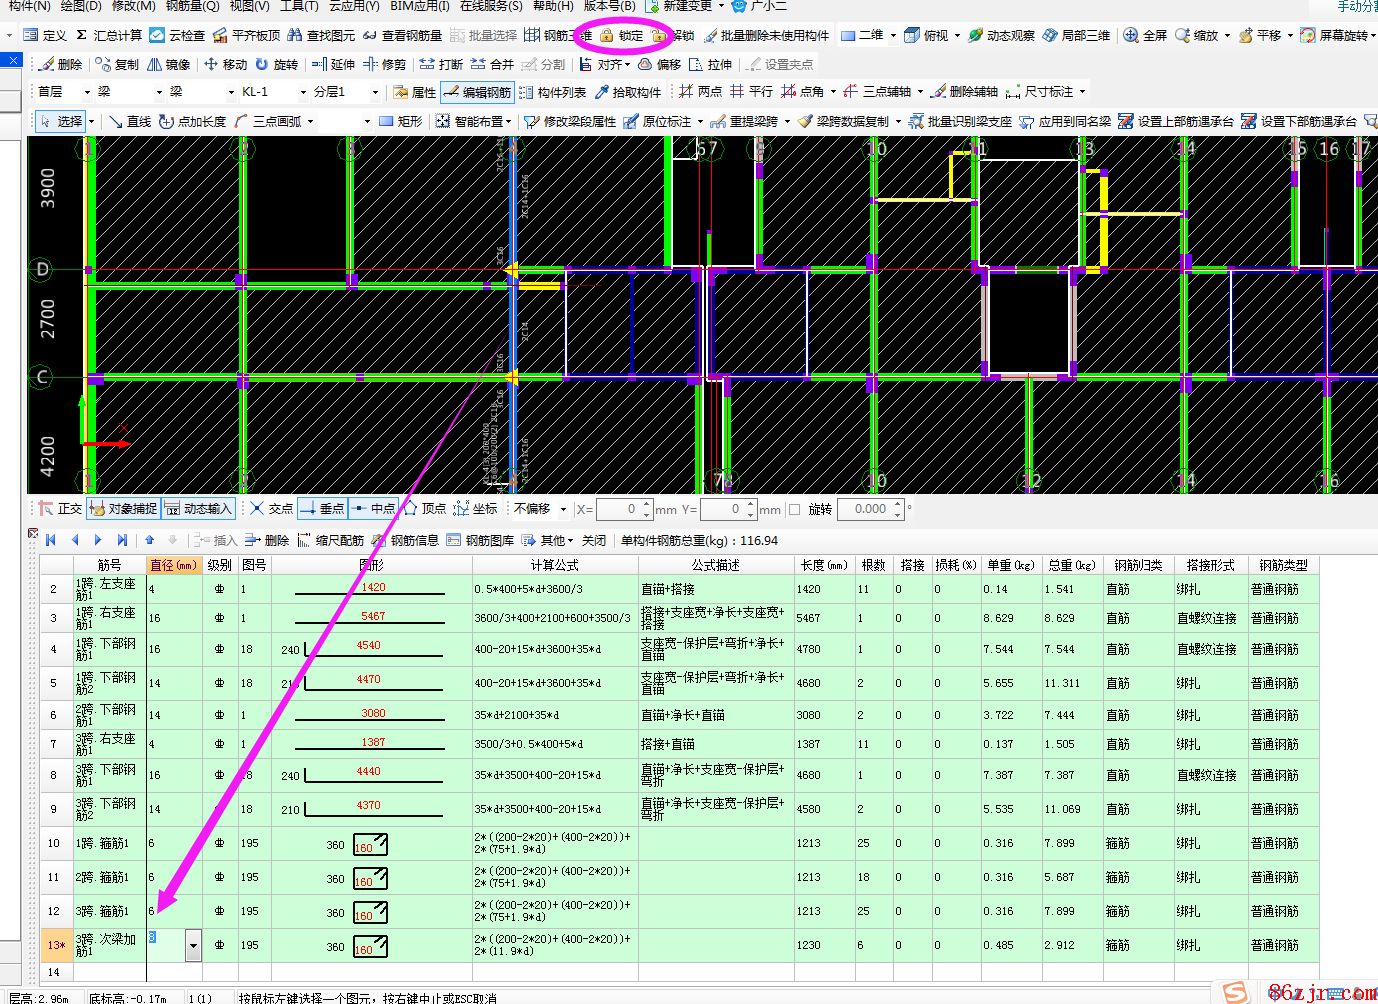The image size is (1378, 1004).
Task: Click the X coordinate input field
Action: [620, 509]
